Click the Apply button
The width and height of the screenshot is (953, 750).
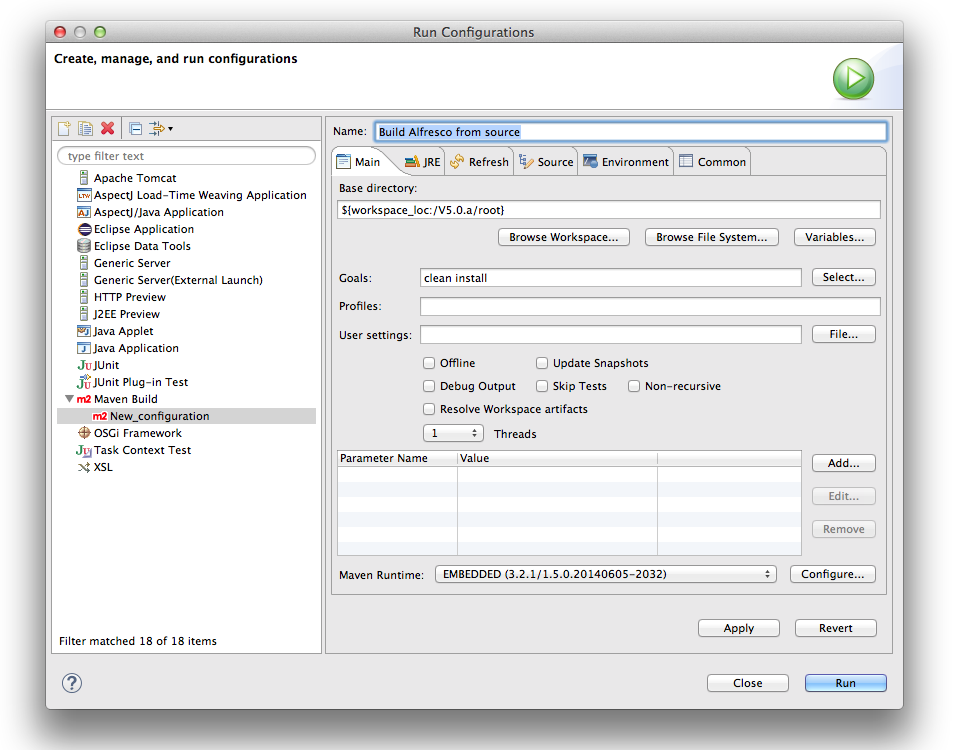pos(739,628)
